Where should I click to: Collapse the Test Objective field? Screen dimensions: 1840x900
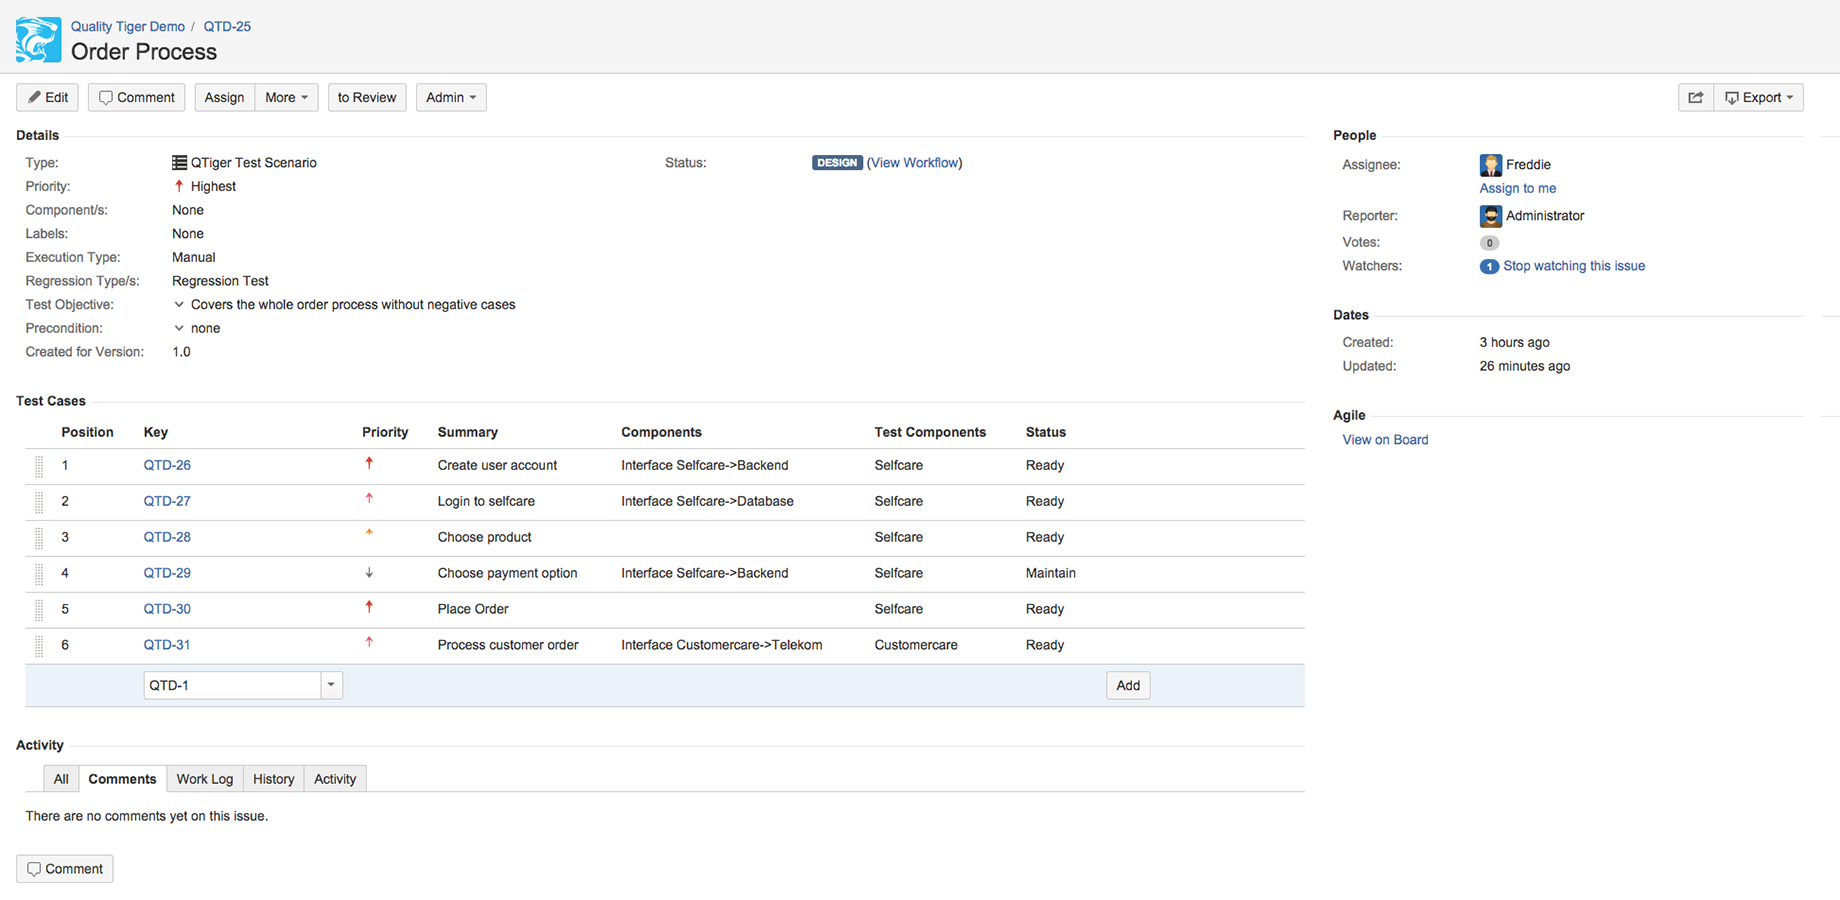tap(179, 305)
